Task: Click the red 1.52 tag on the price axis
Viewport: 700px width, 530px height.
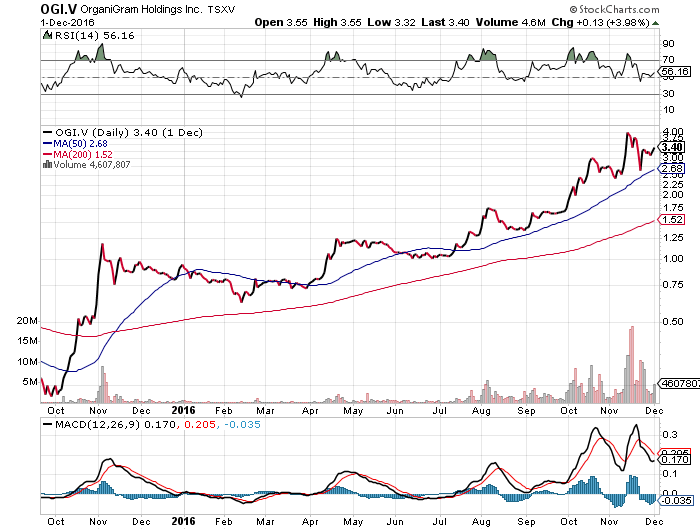Action: pos(671,220)
